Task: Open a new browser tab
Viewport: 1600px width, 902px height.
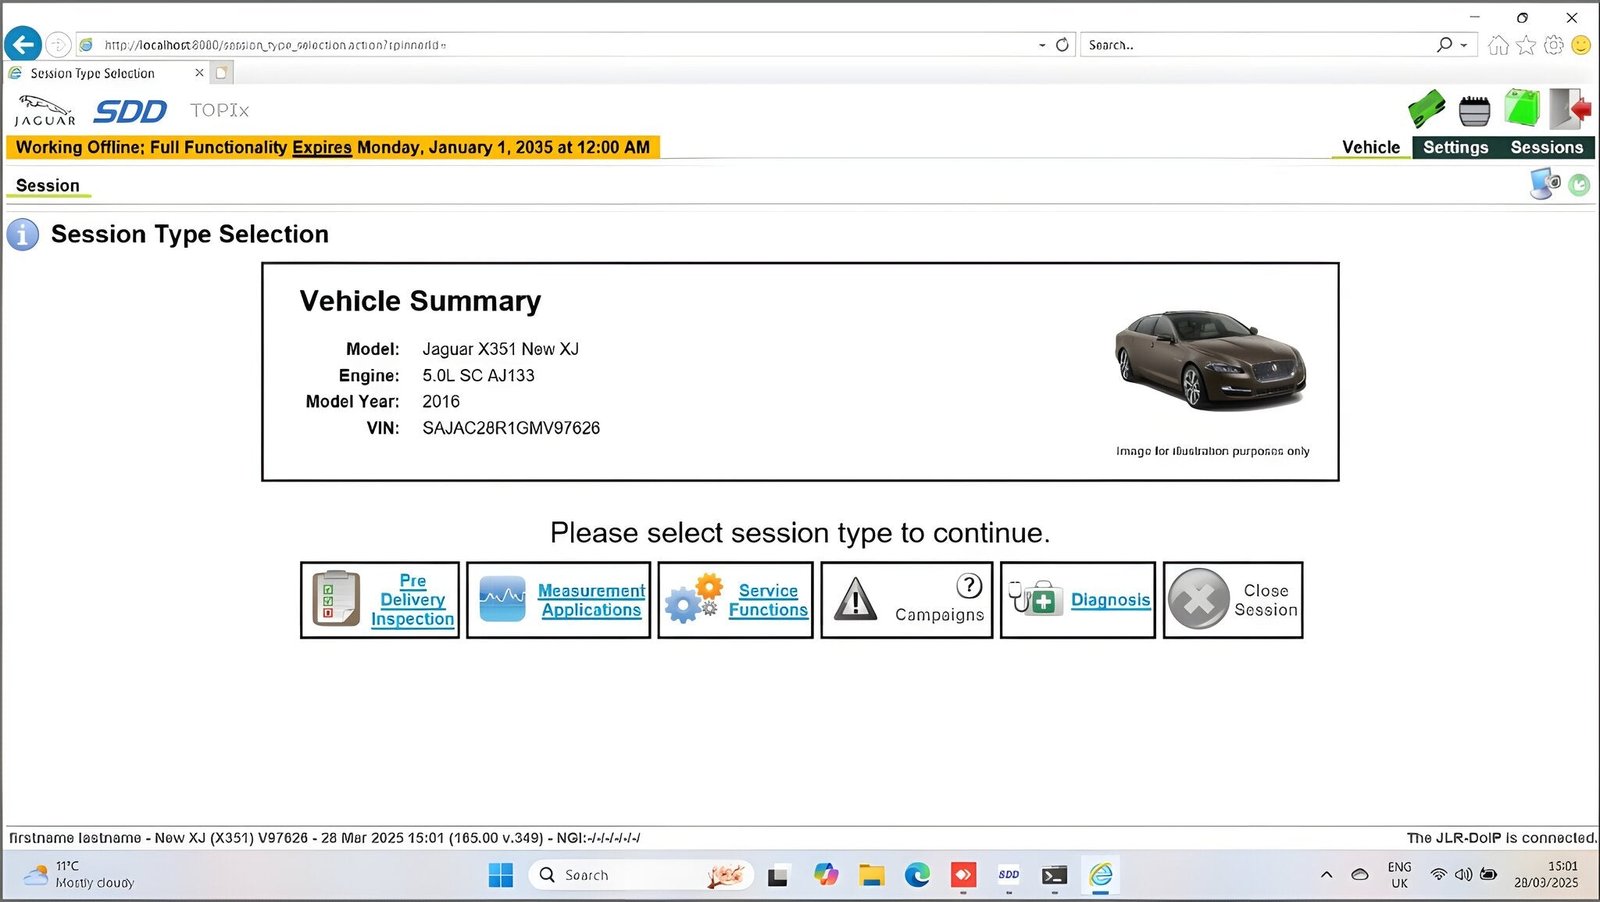Action: [222, 73]
